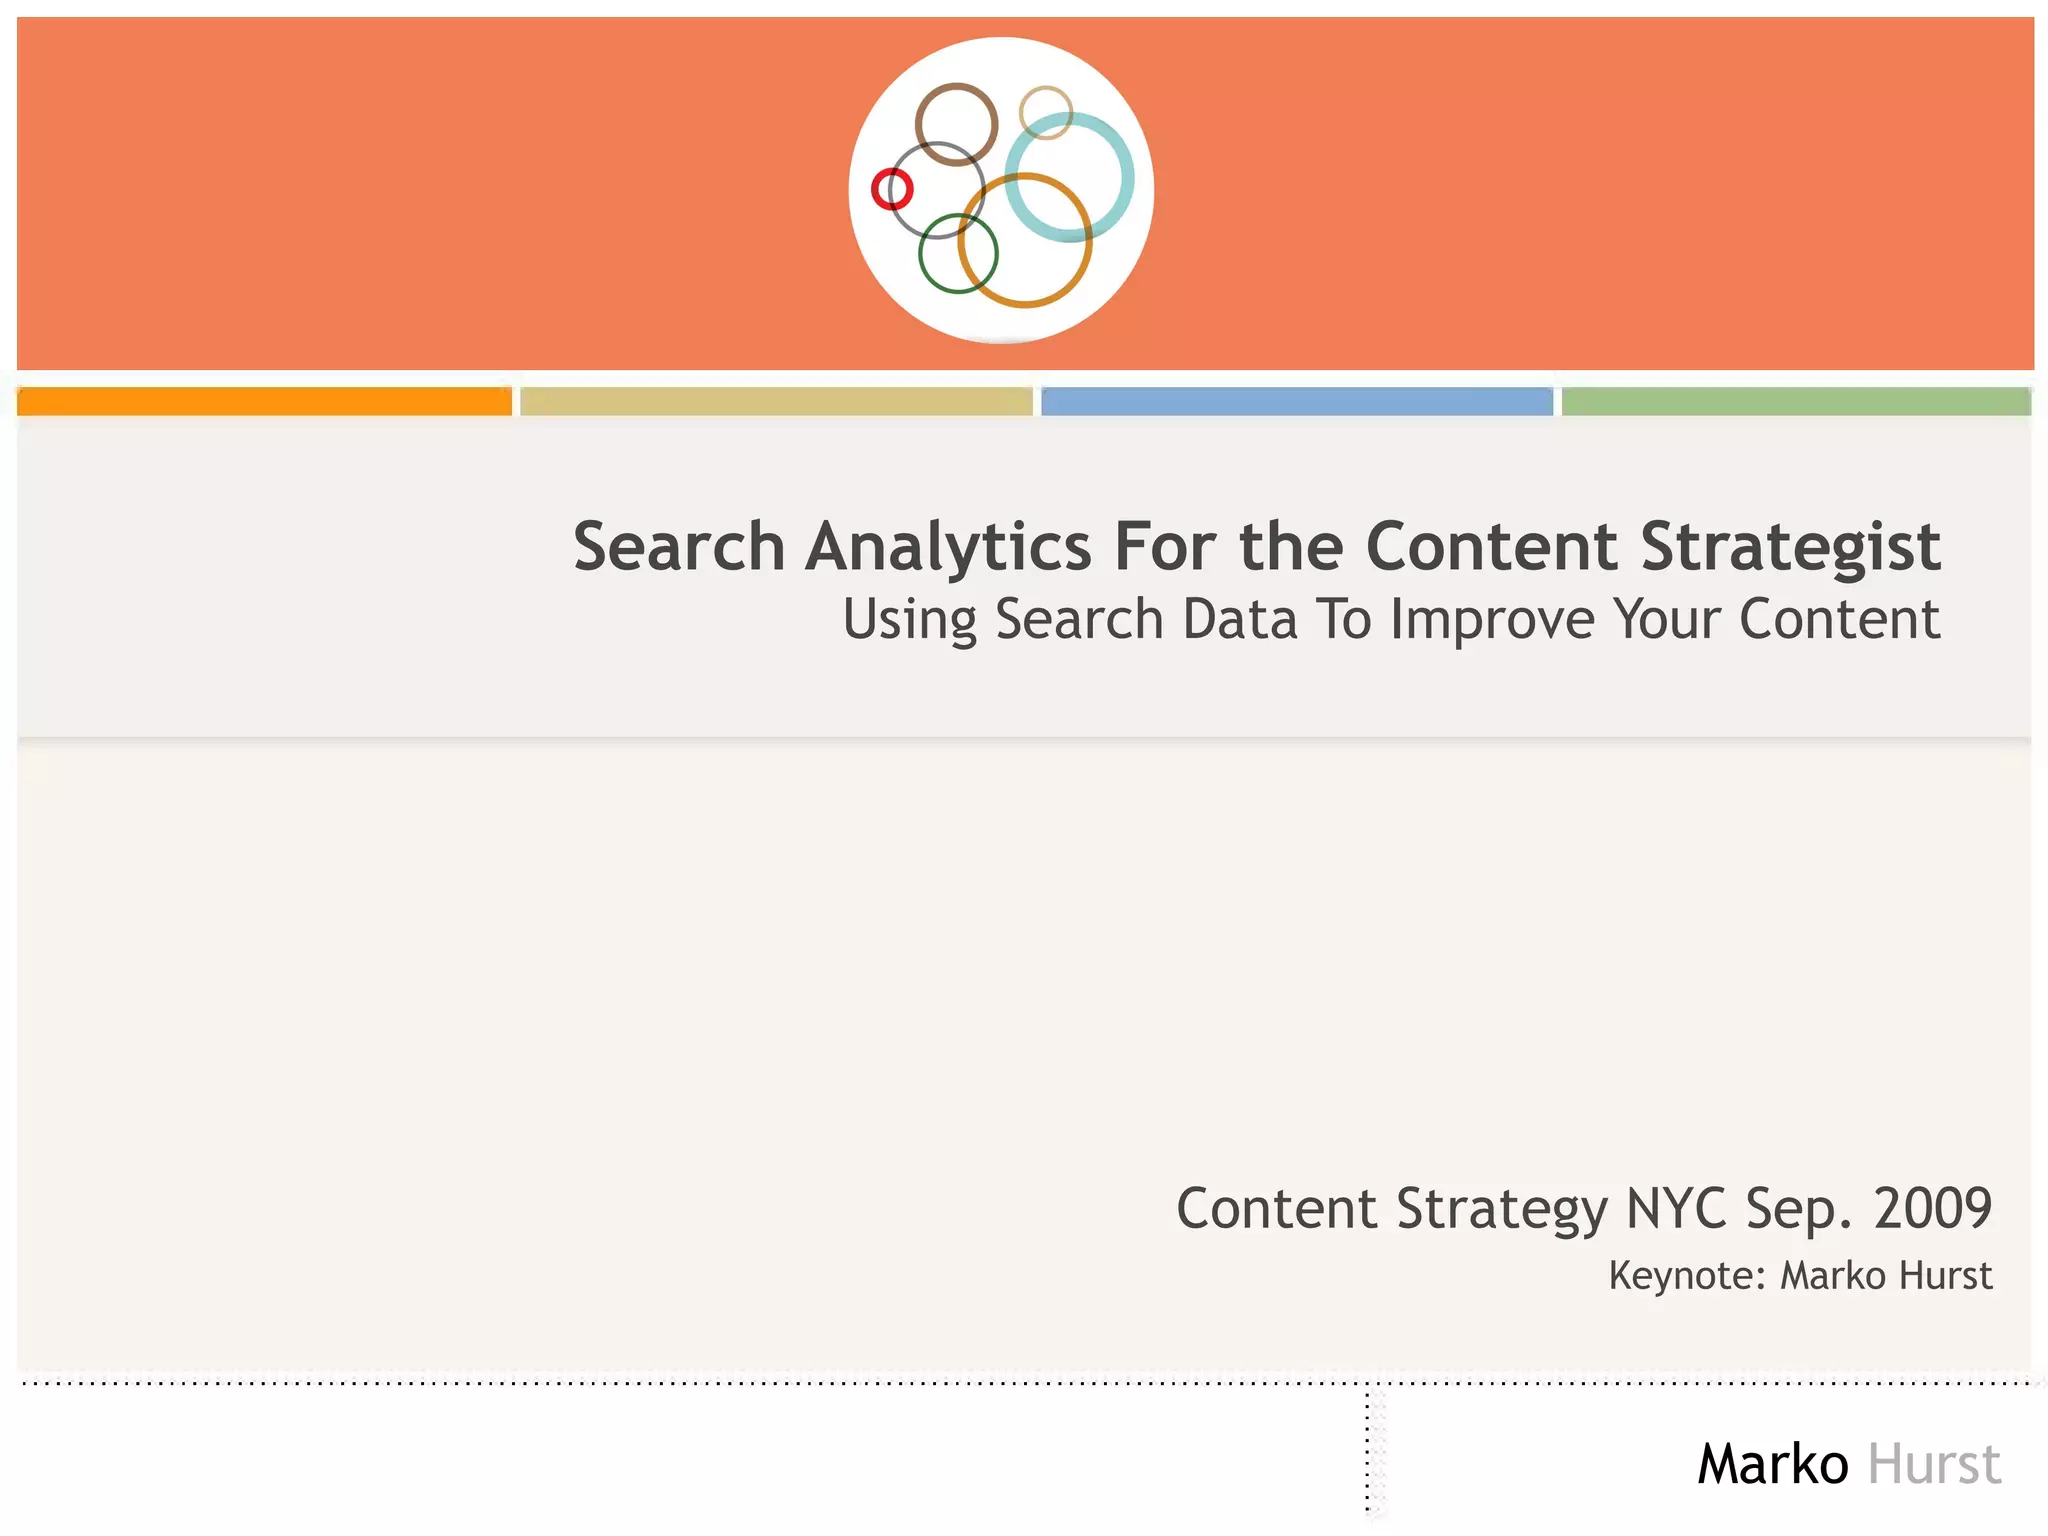Select the tan color bar segment
The width and height of the screenshot is (2048, 1536).
(776, 401)
